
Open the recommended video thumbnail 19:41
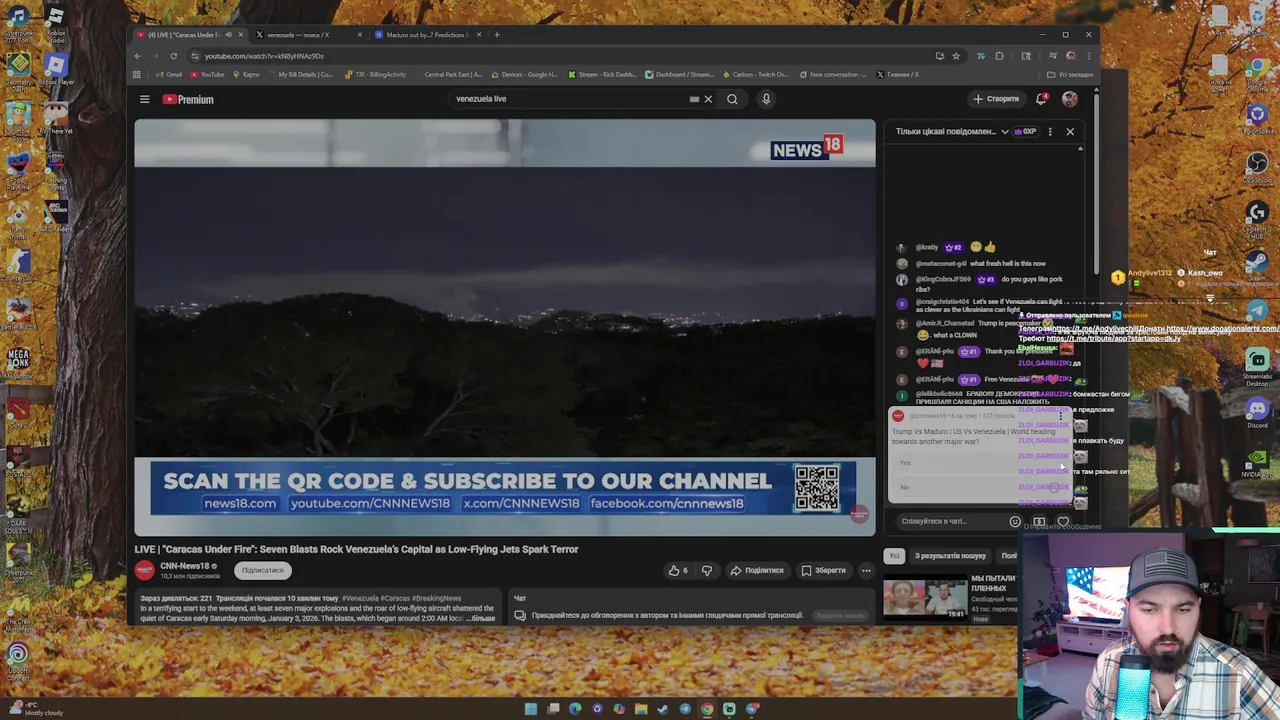925,598
